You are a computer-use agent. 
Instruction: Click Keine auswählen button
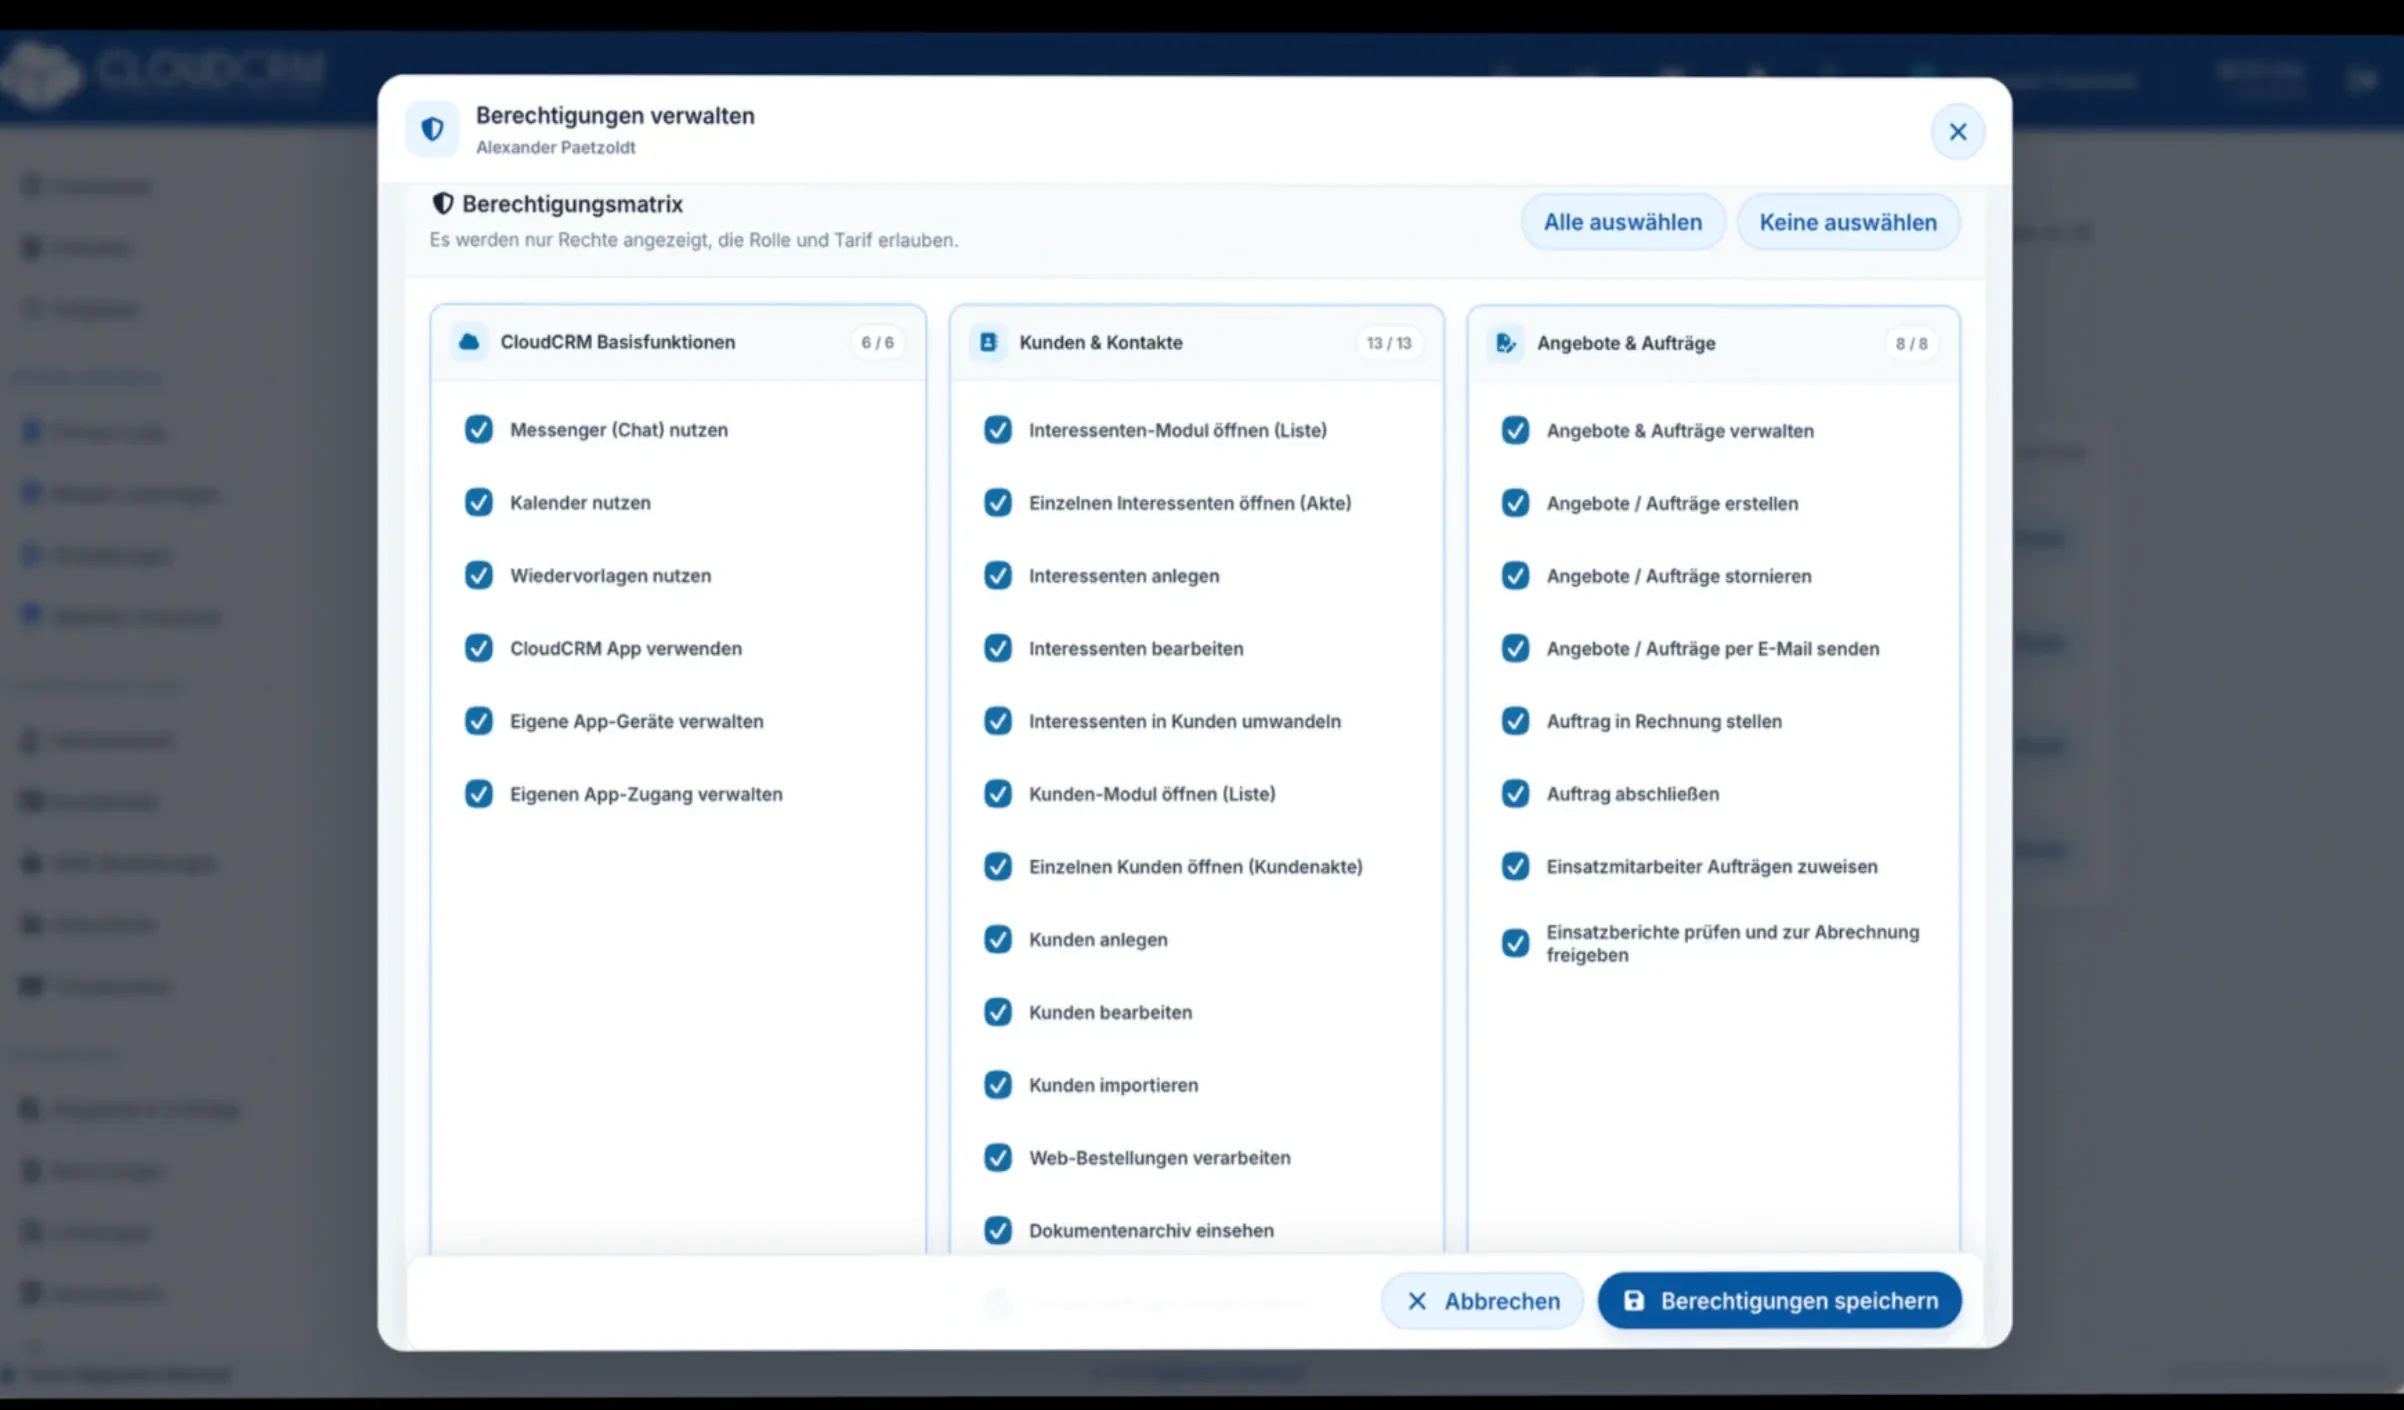pos(1848,222)
